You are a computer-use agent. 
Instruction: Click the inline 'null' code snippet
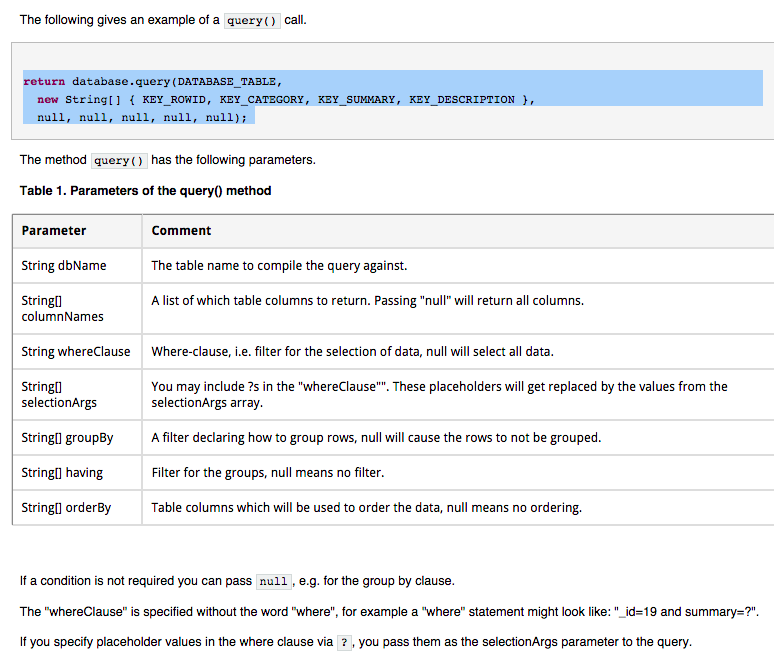tap(273, 582)
